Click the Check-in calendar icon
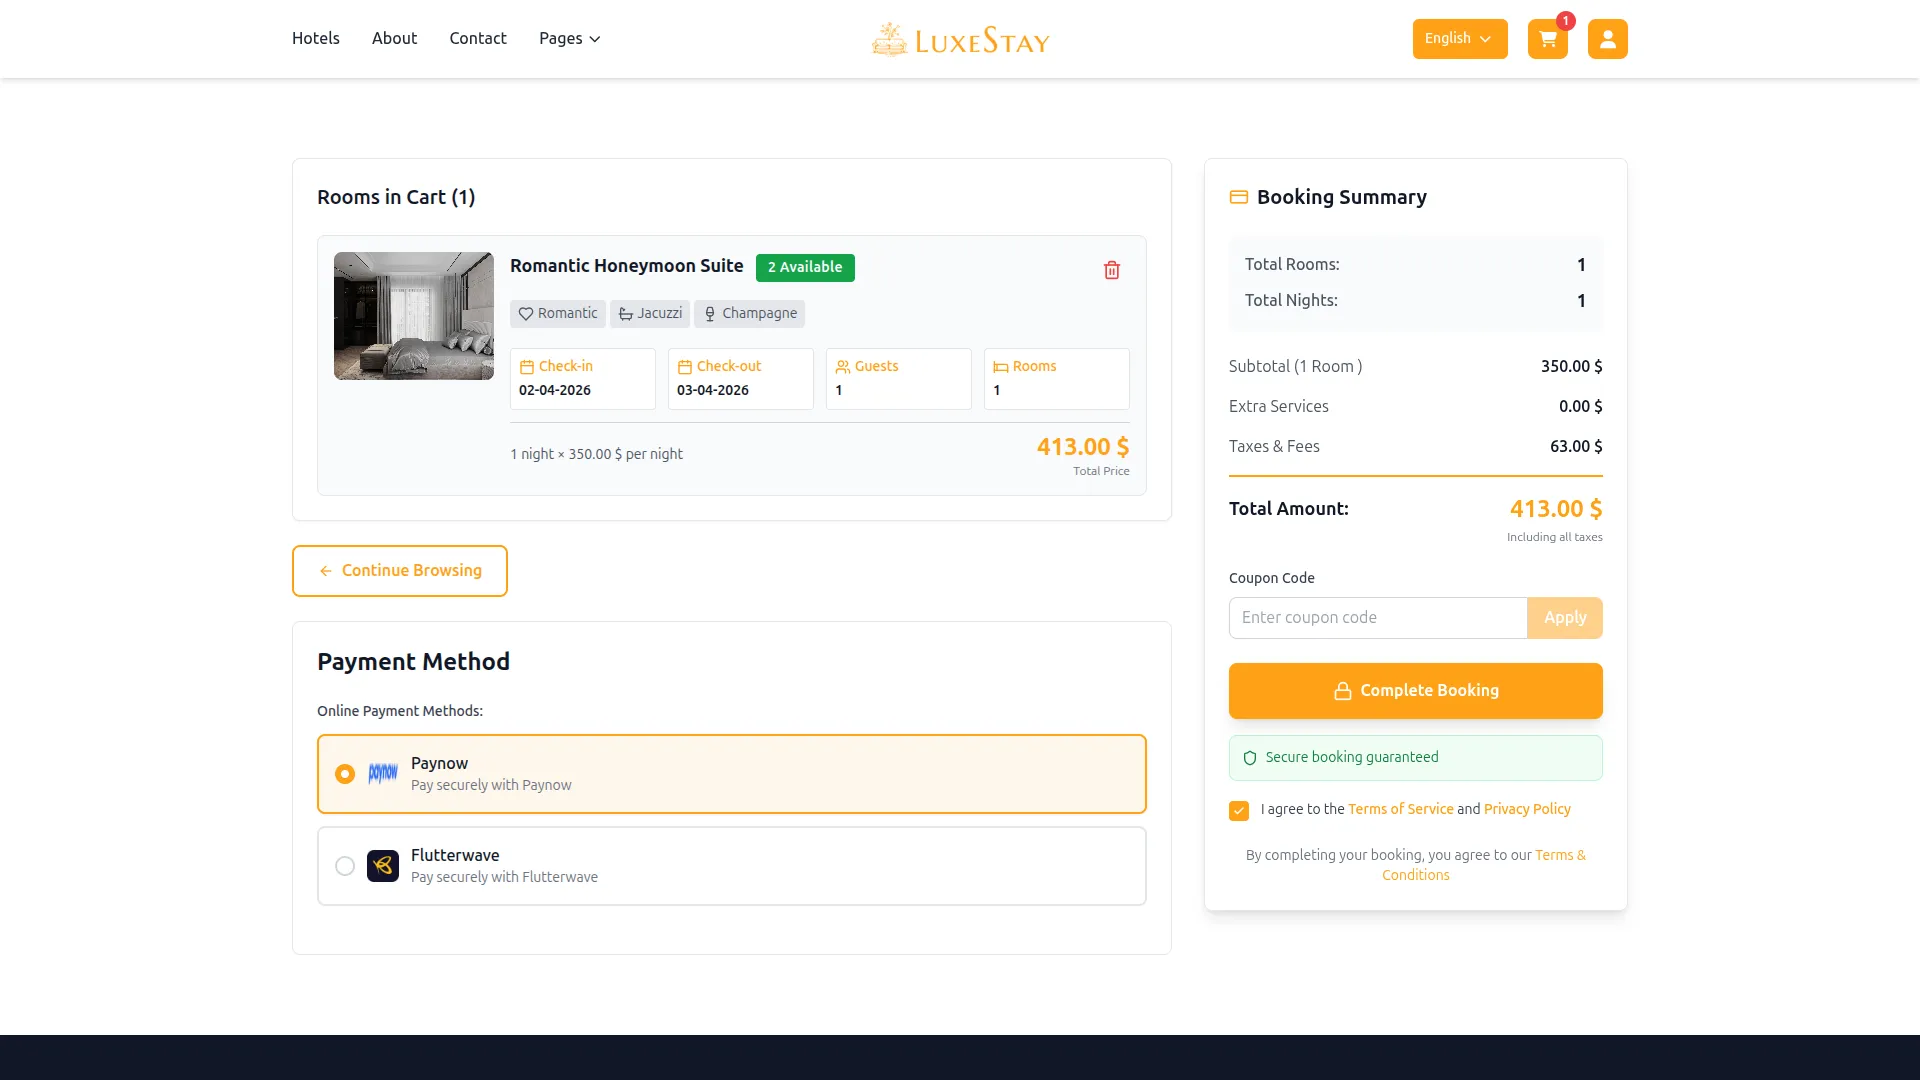 (526, 367)
